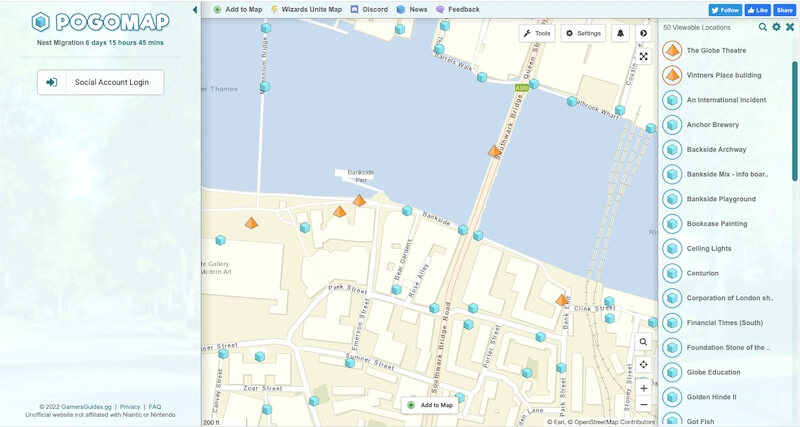This screenshot has width=800, height=427.
Task: Select Ceiling Lights in list
Action: 726,248
